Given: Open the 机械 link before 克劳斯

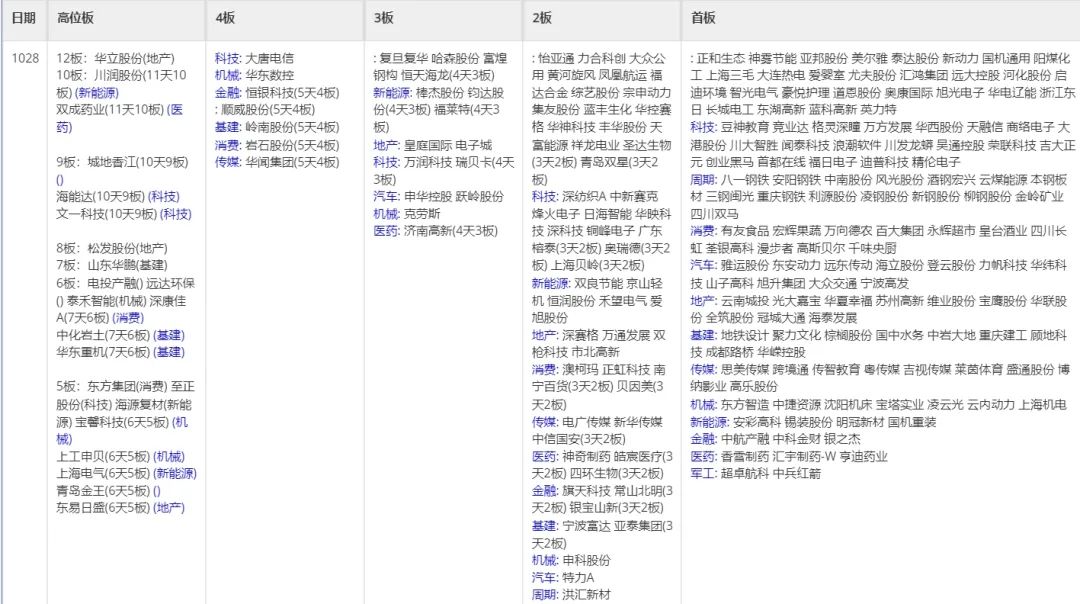Looking at the screenshot, I should [x=386, y=214].
